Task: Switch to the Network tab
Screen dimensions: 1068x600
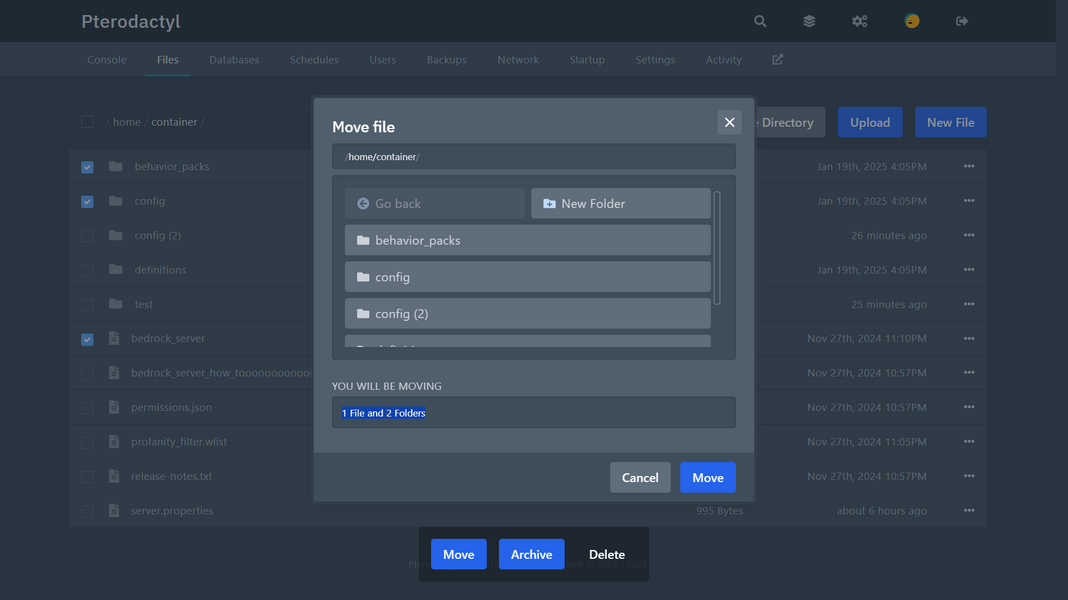Action: 518,59
